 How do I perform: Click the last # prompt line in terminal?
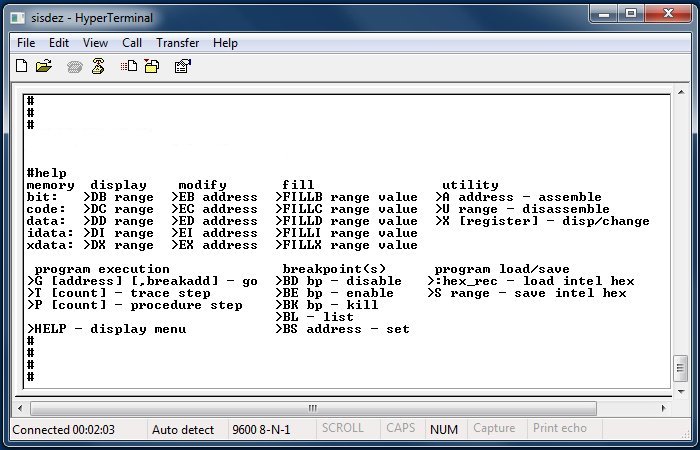[x=31, y=377]
